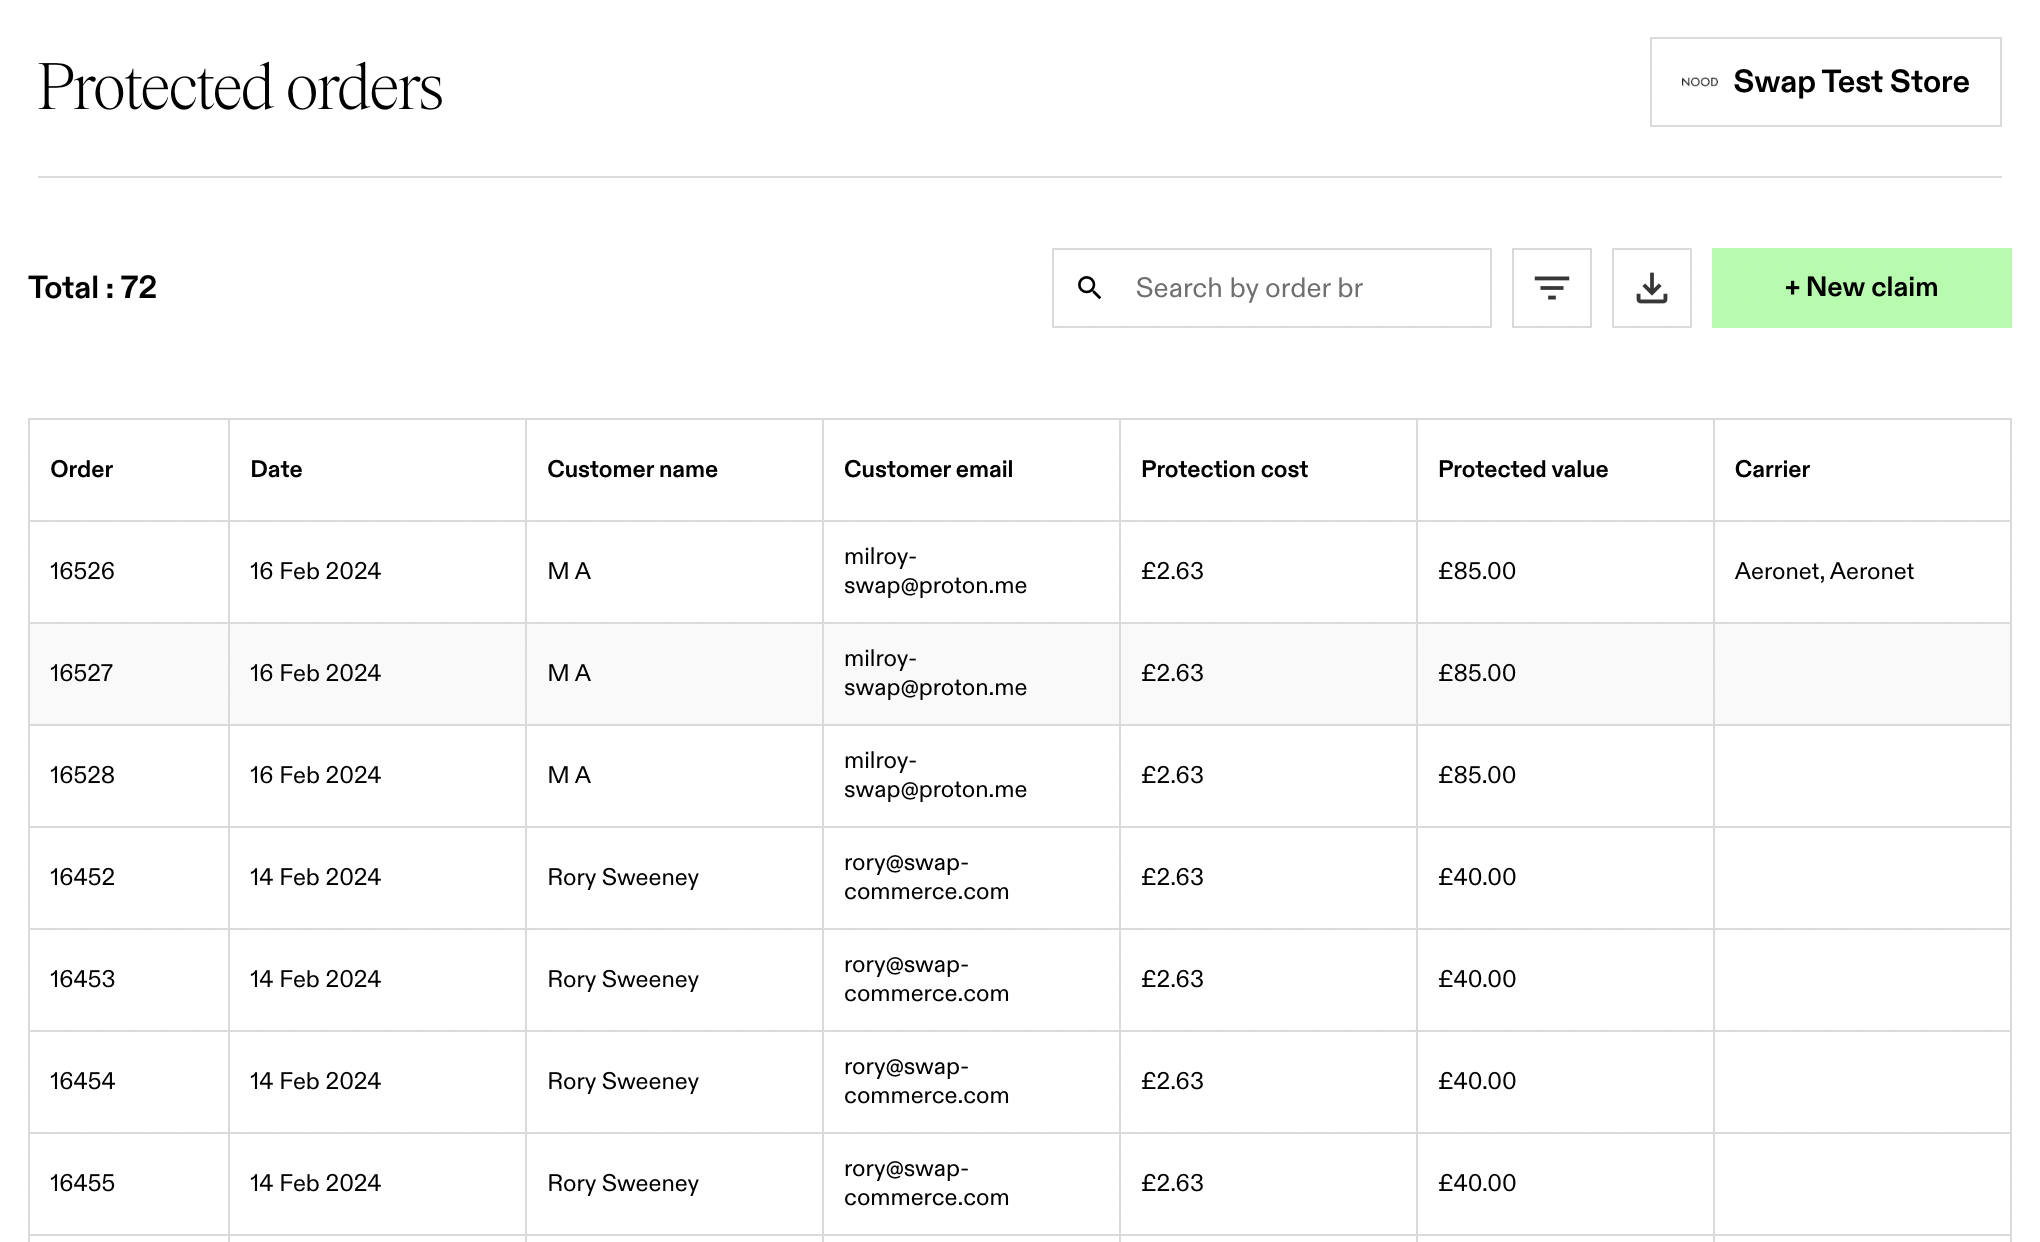Click 16 Feb 2024 date for order 16526
The height and width of the screenshot is (1242, 2040).
(315, 571)
